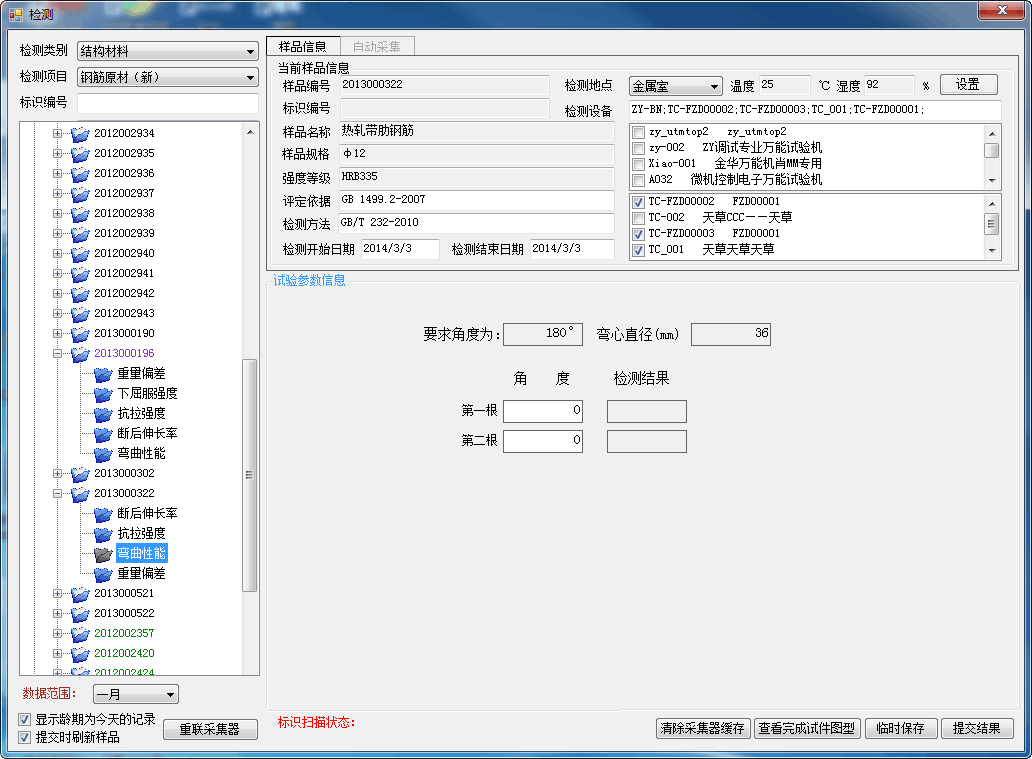The image size is (1032, 759).
Task: Click the 提交结果 button
Action: click(x=977, y=729)
